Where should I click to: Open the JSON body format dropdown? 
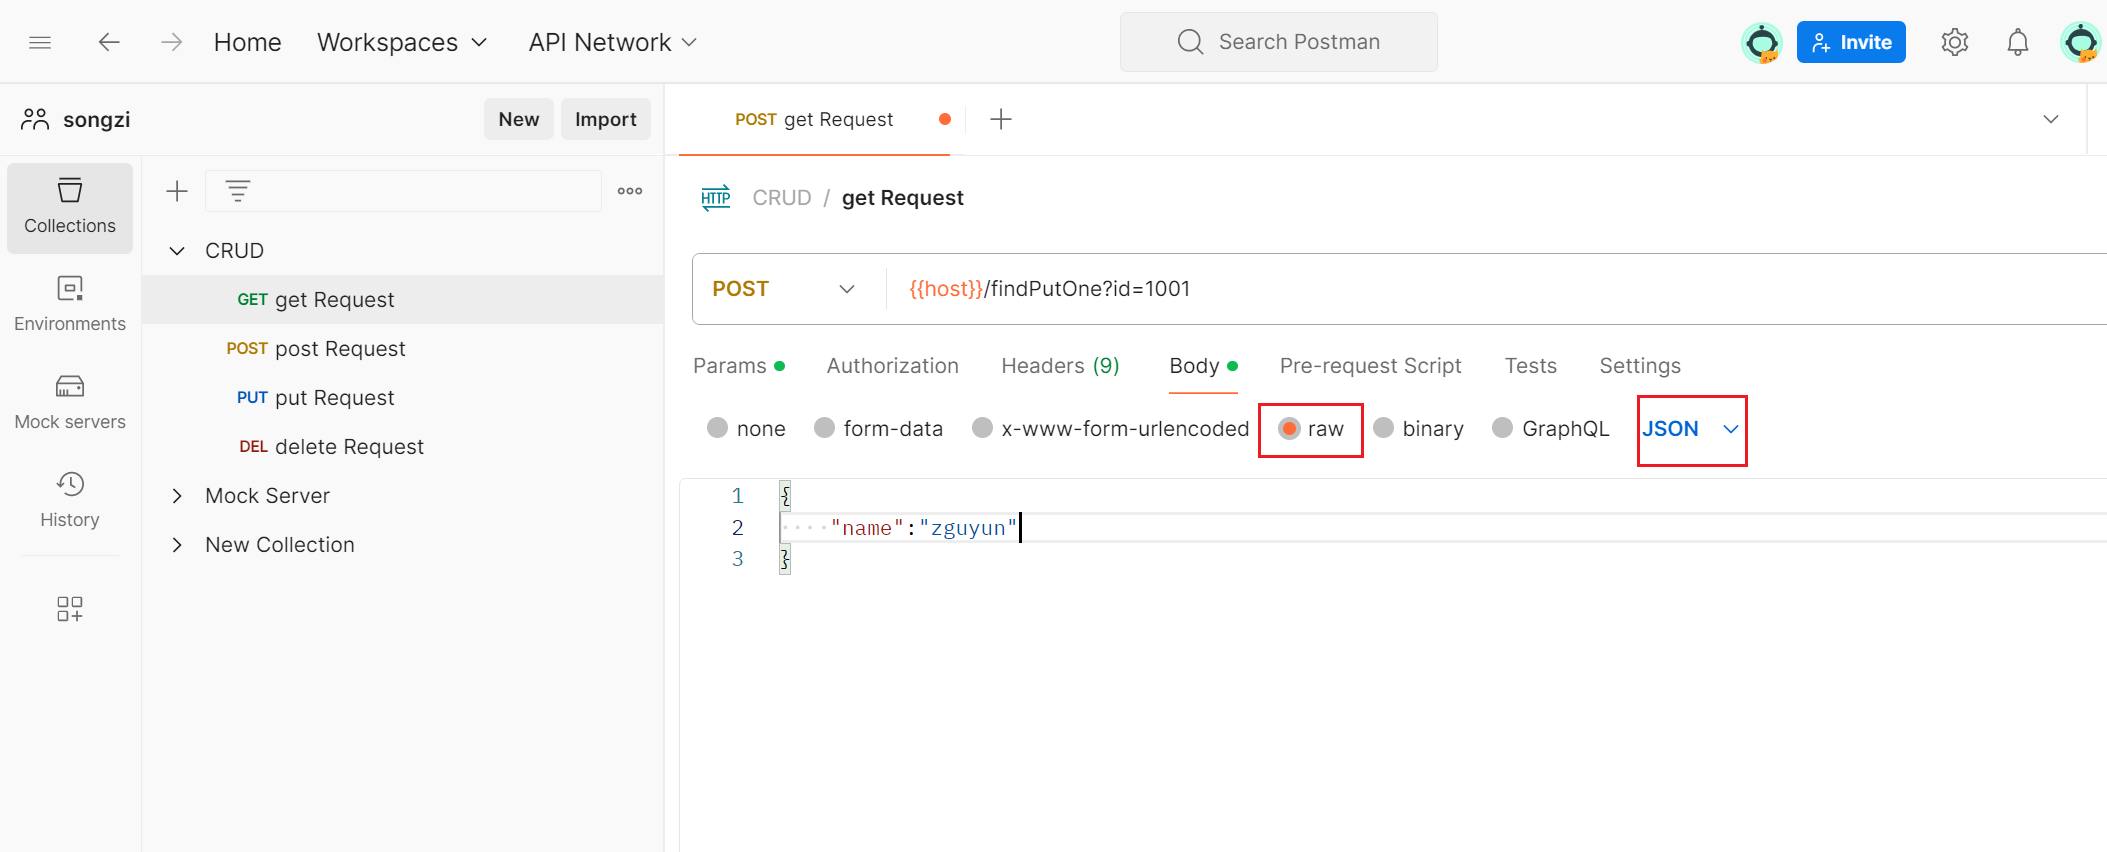(1691, 429)
